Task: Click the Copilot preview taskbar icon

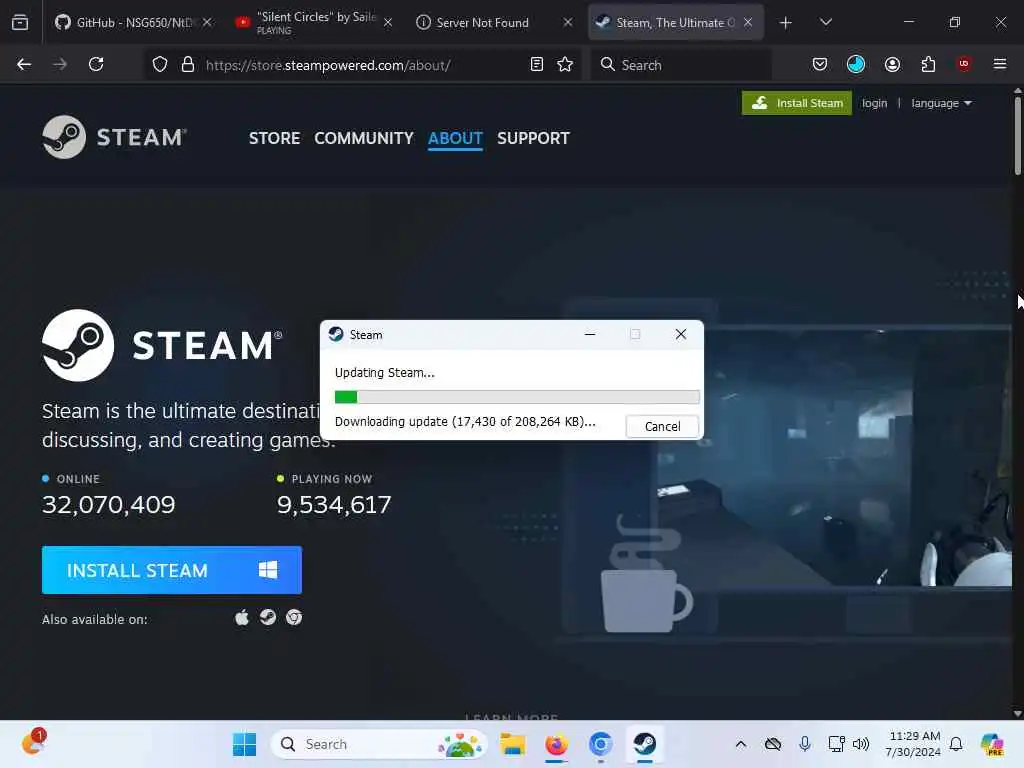Action: tap(992, 744)
